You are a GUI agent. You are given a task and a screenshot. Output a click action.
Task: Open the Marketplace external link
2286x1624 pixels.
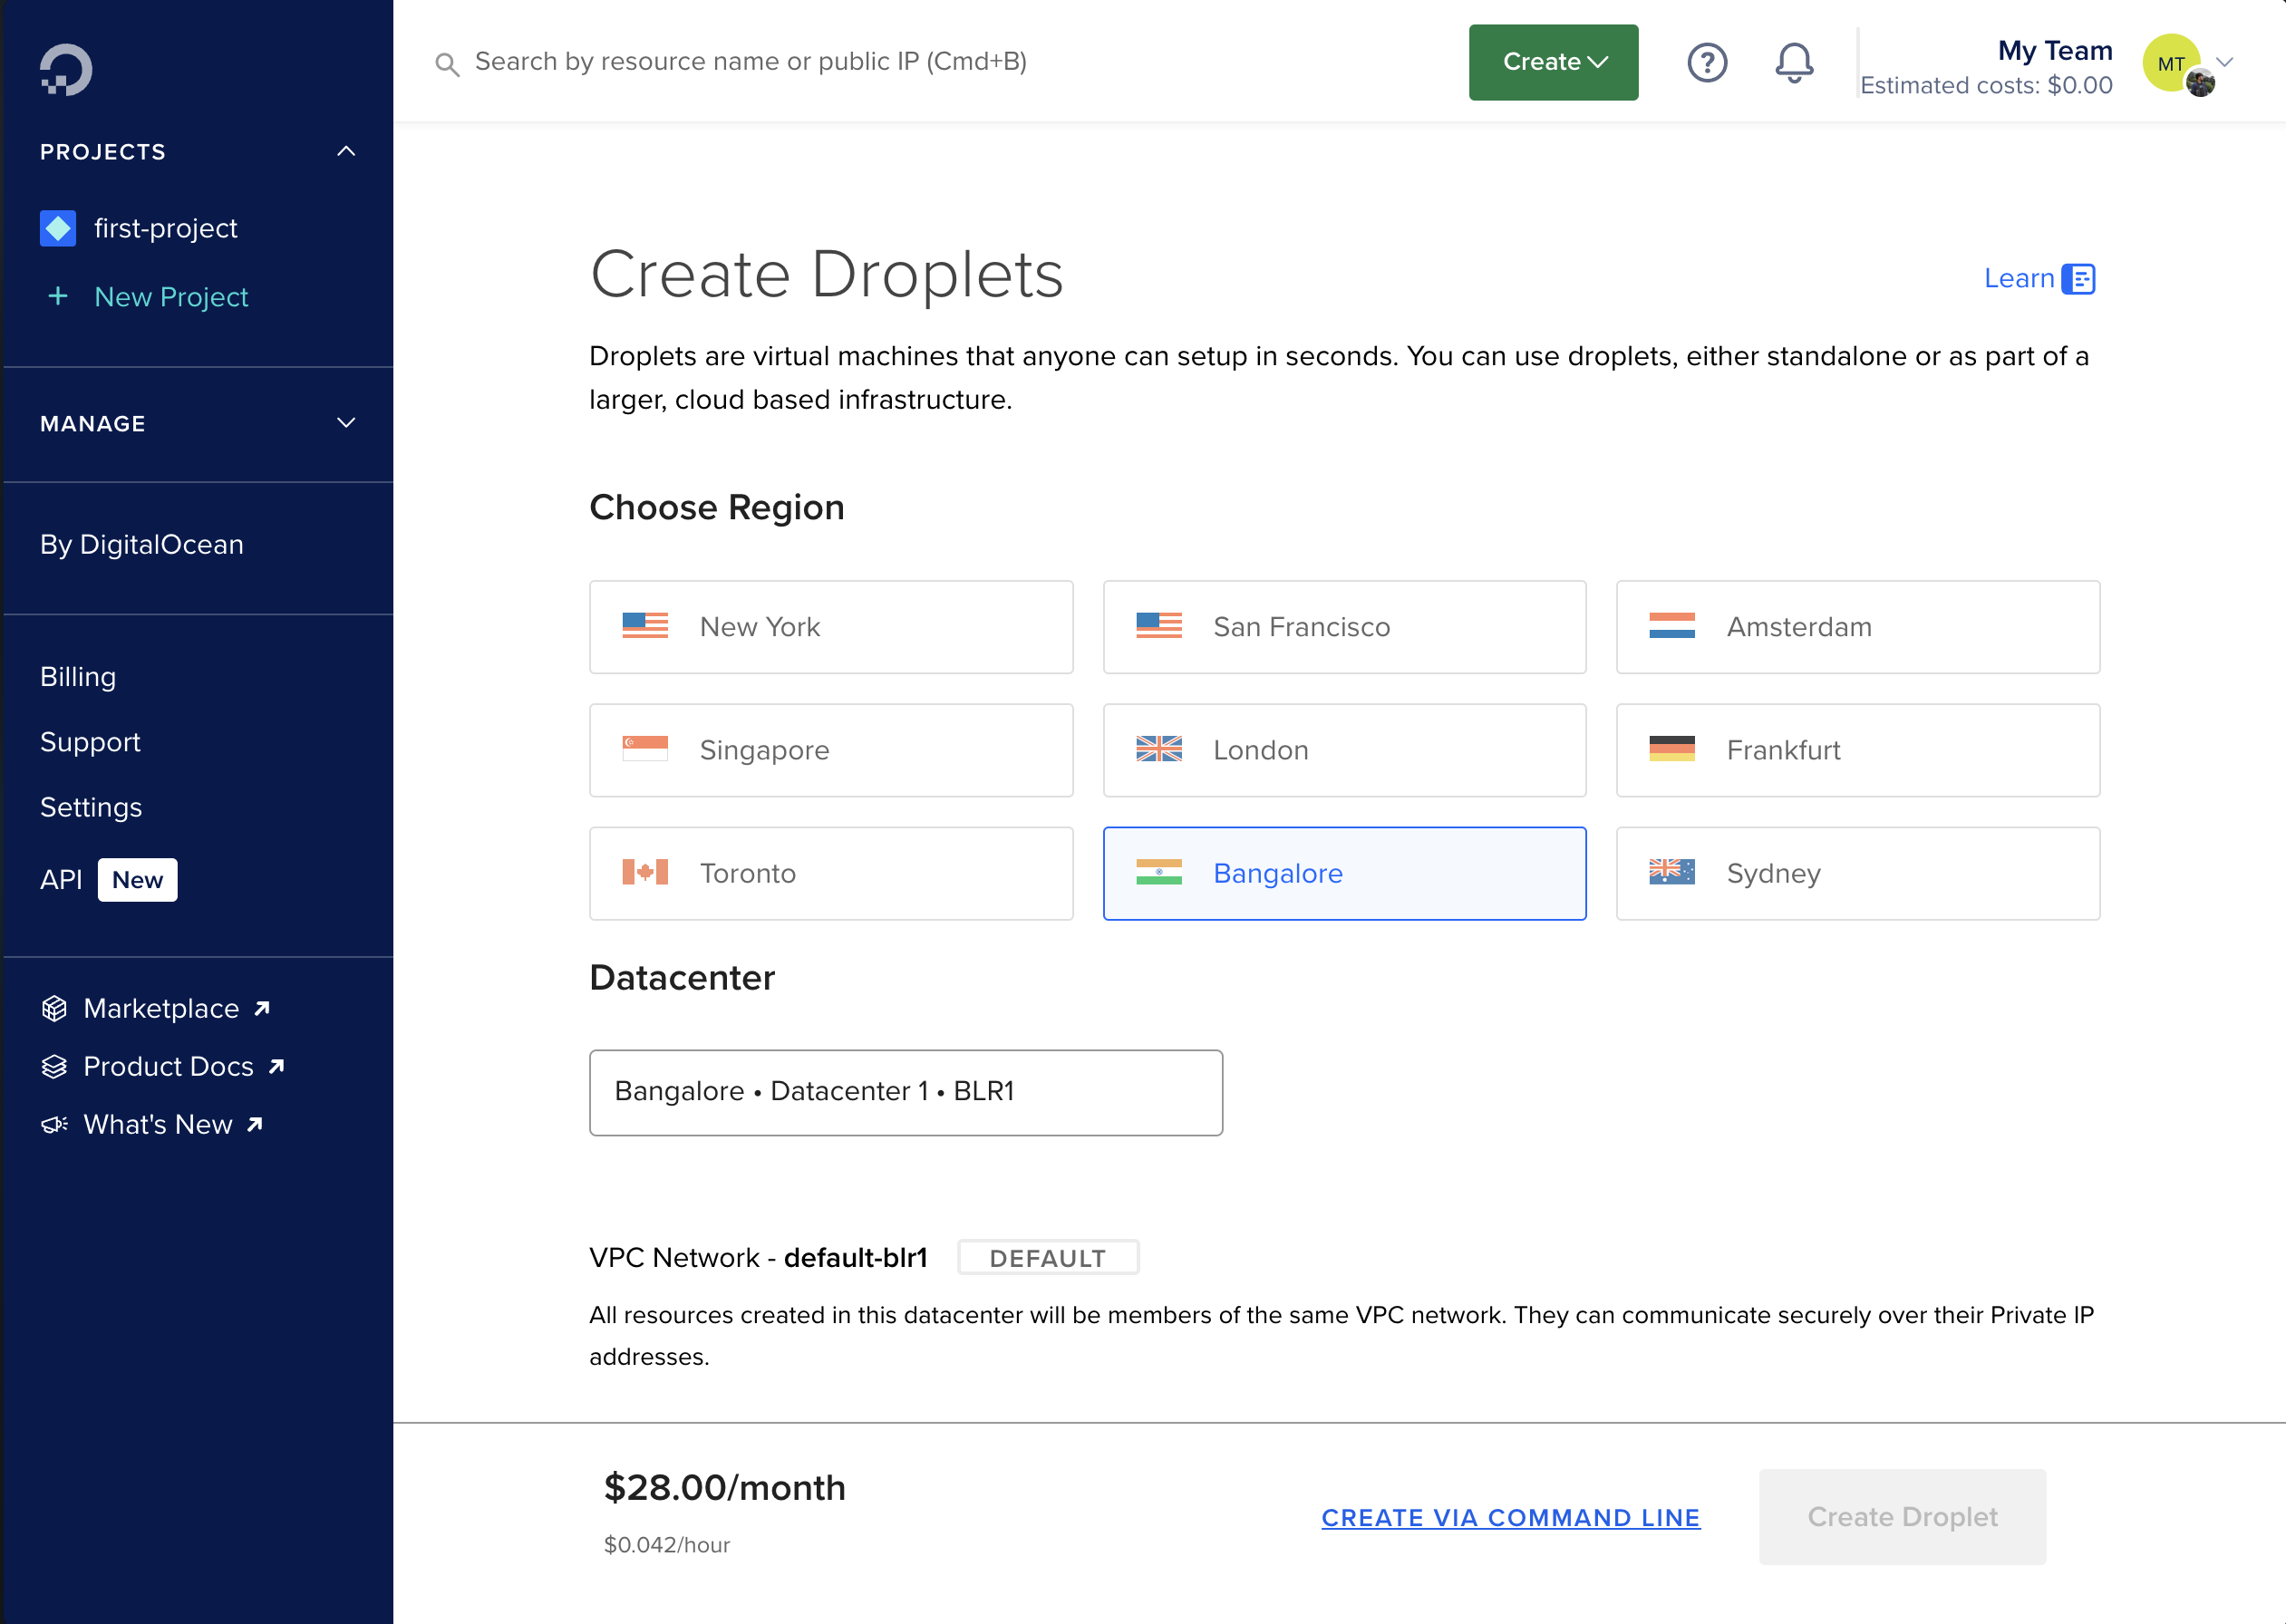(161, 1008)
